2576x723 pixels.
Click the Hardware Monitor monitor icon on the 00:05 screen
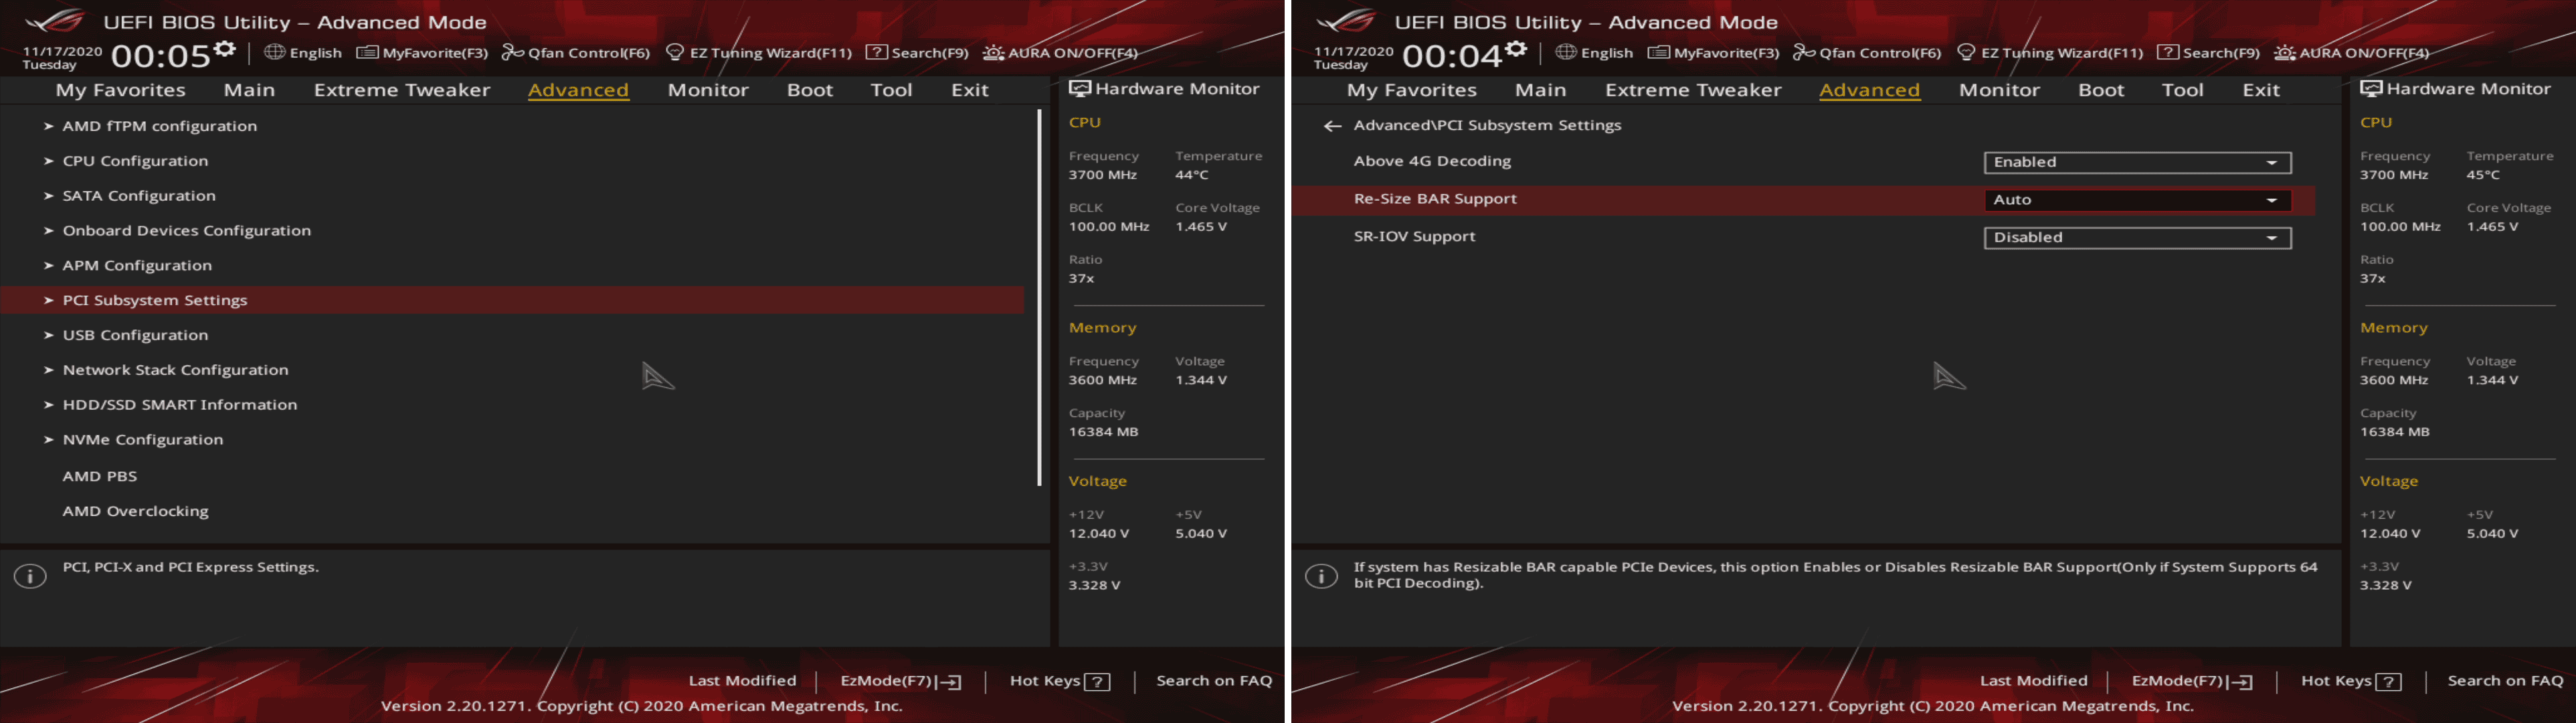click(1079, 89)
